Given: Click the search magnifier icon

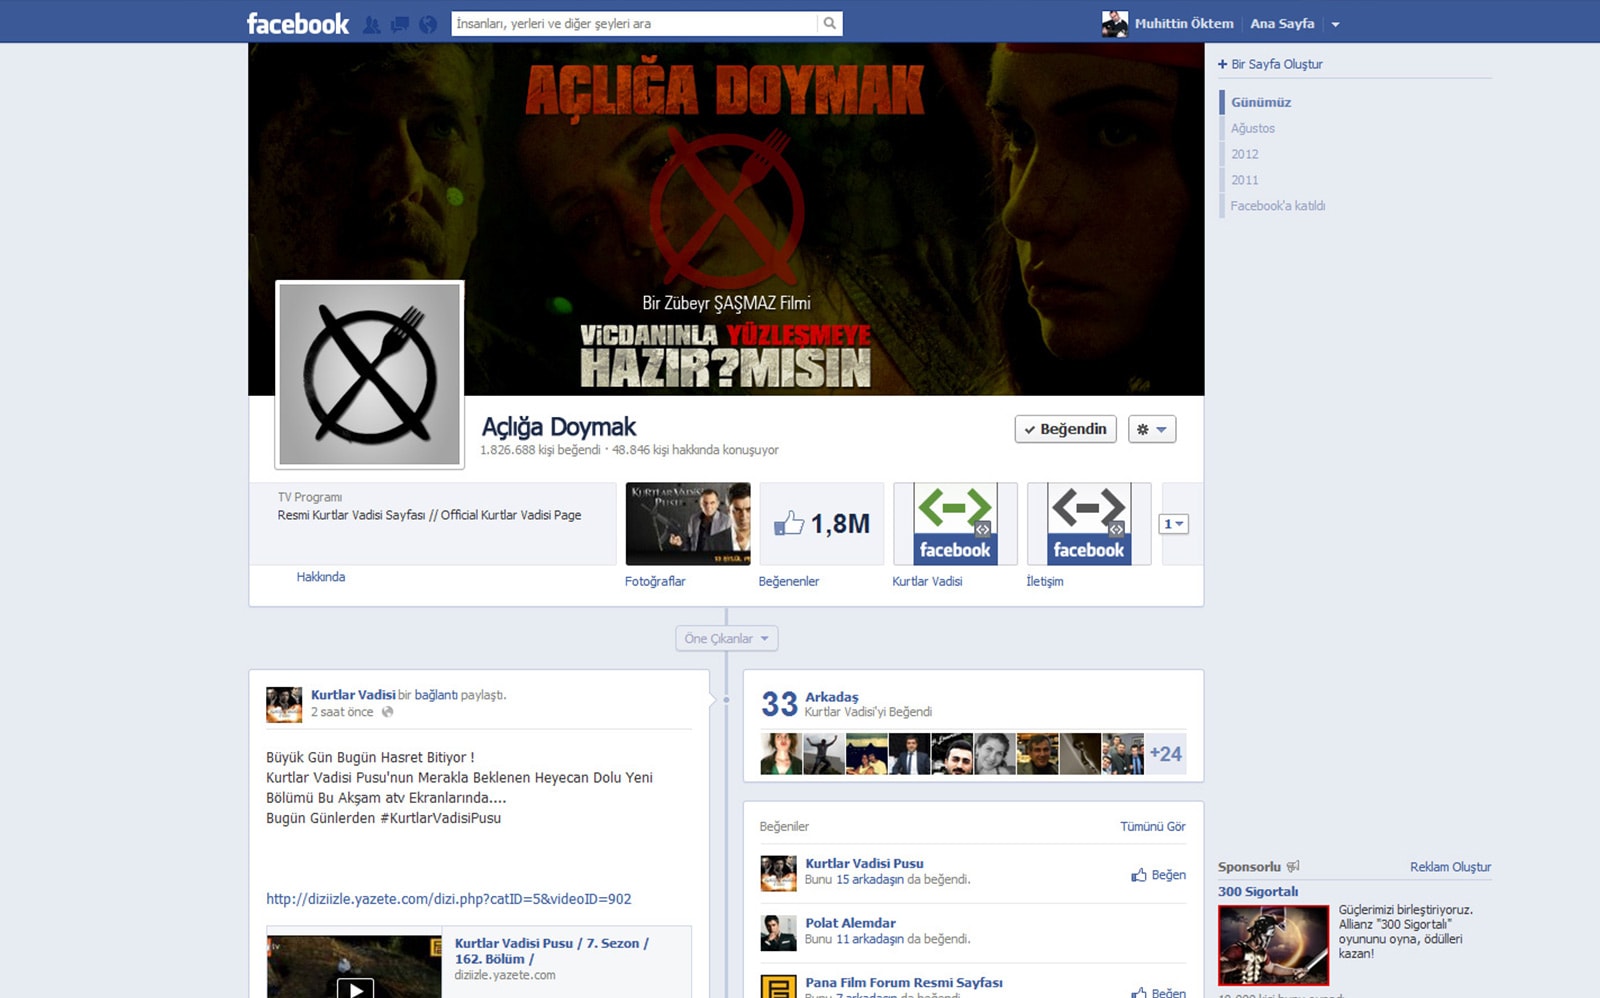Looking at the screenshot, I should click(829, 24).
